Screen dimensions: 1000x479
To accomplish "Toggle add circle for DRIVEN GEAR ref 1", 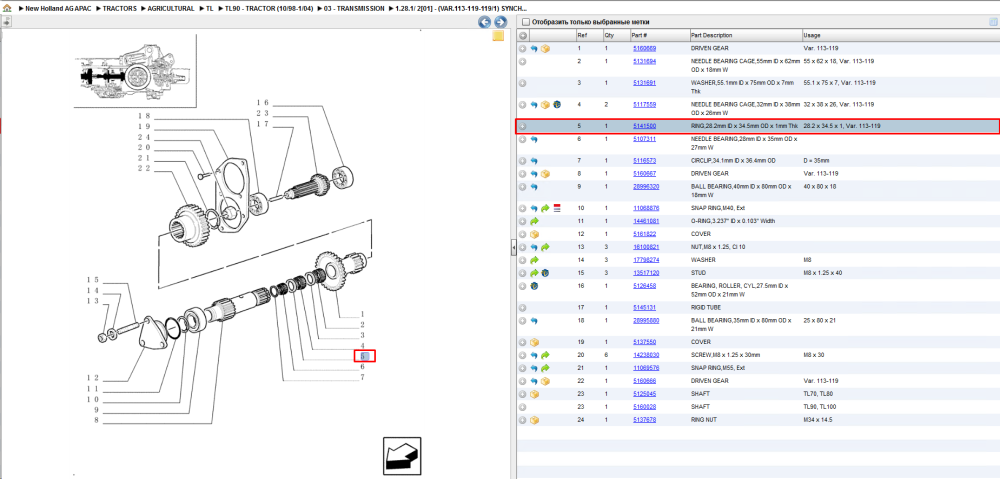I will click(x=522, y=48).
